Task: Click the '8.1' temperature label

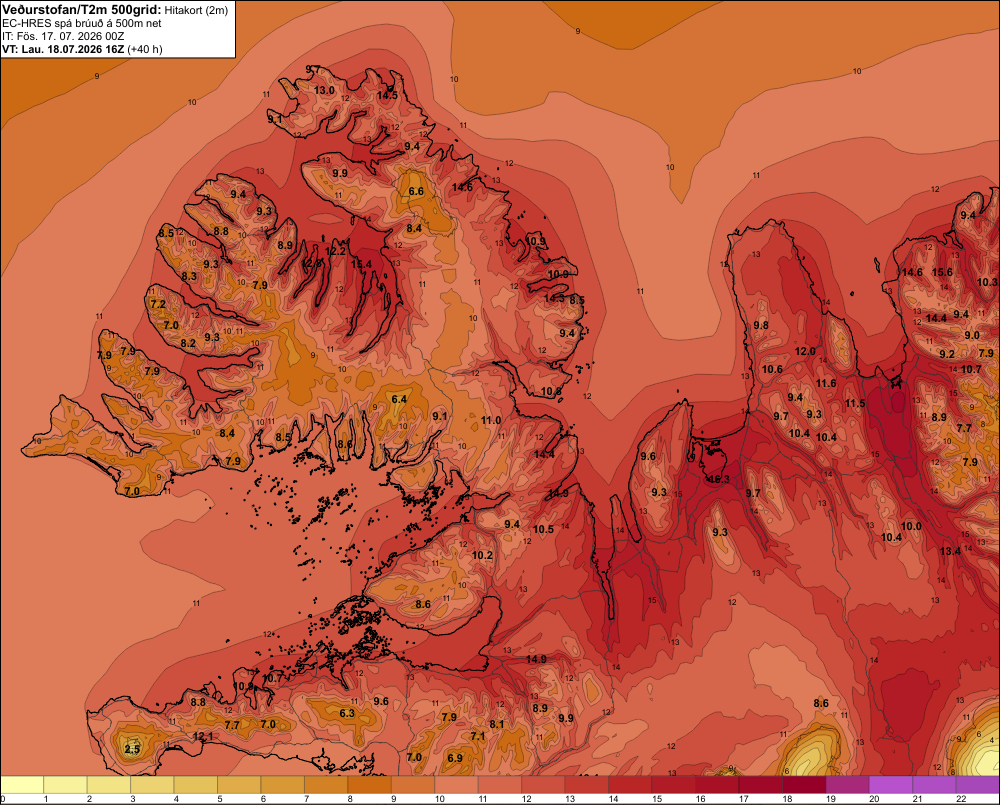Action: (497, 725)
